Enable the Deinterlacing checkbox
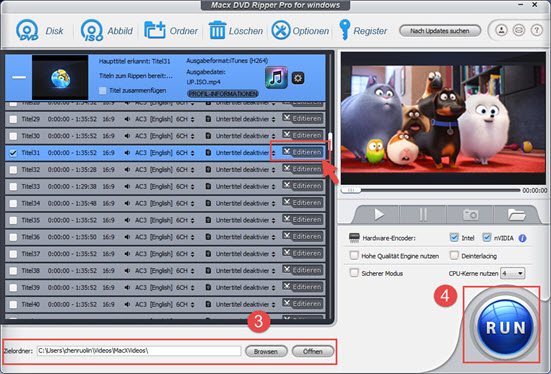 (454, 255)
